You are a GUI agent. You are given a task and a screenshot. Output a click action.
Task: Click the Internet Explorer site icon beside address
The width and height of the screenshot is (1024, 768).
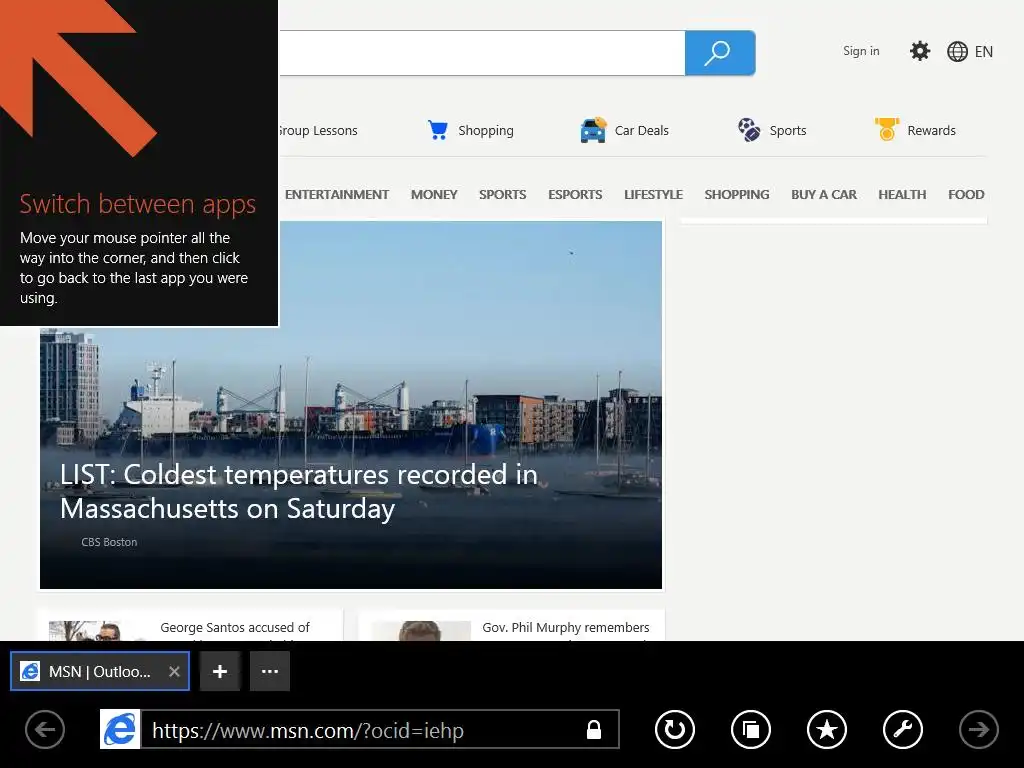[x=120, y=729]
